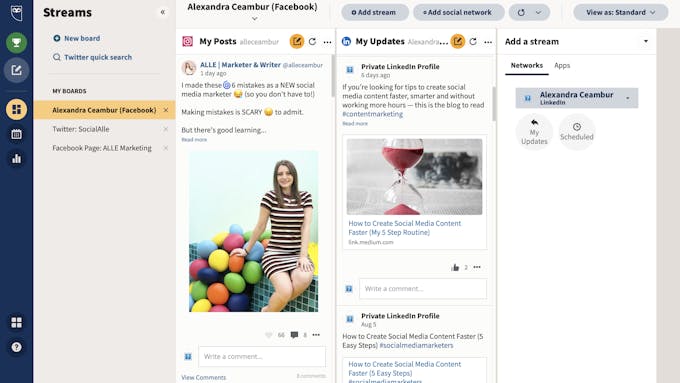Click the "Aug 5" post date

369,324
